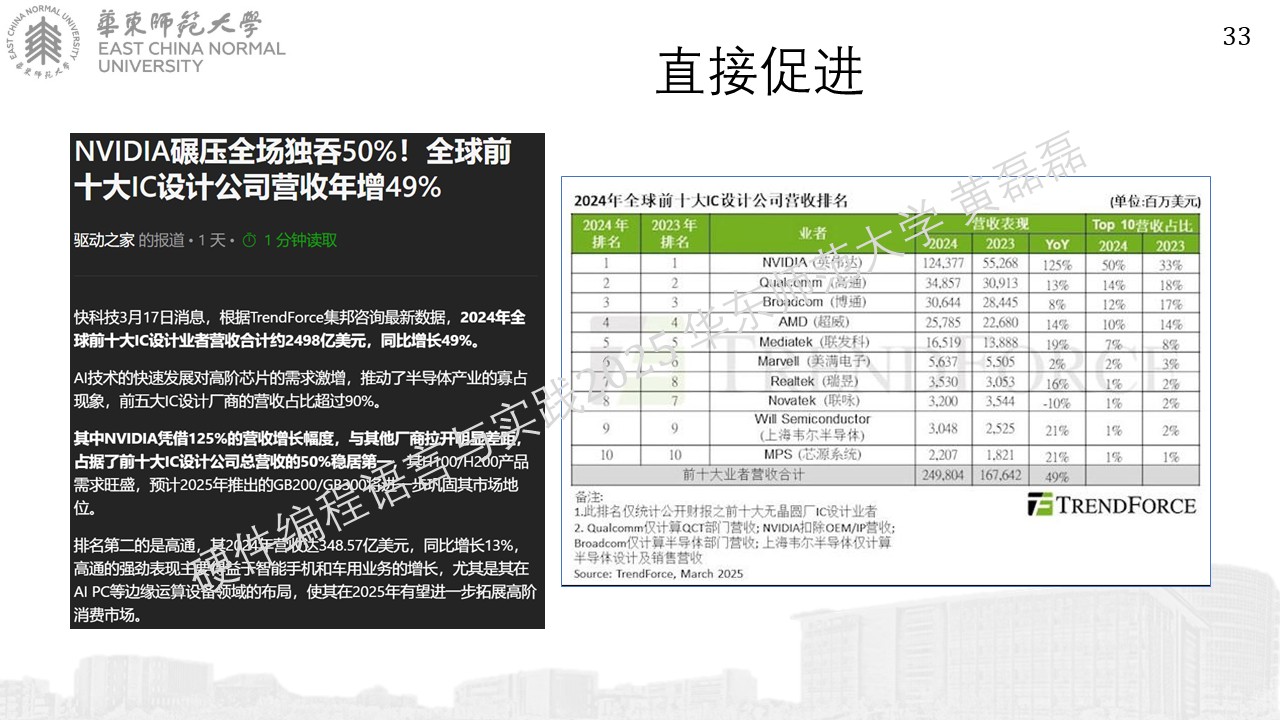Click NVIDIA 2023 share 33%
1280x720 pixels.
tap(1170, 264)
